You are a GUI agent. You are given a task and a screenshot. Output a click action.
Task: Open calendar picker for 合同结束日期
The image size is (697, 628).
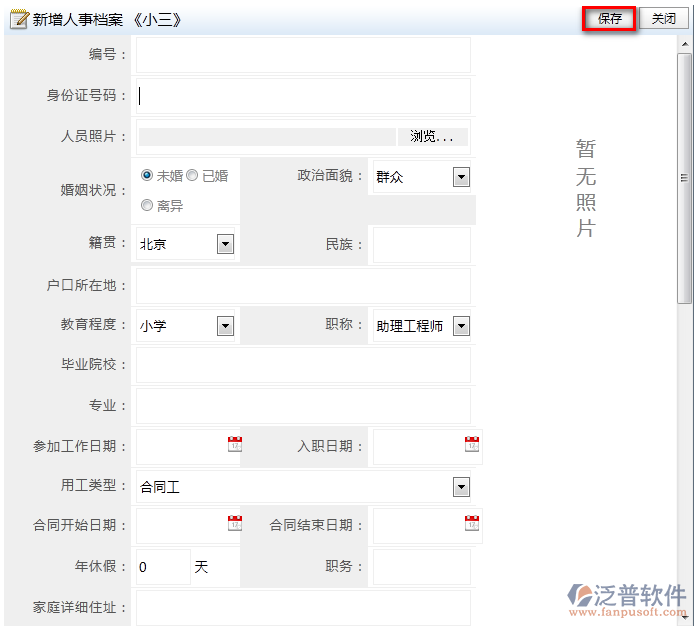472,523
